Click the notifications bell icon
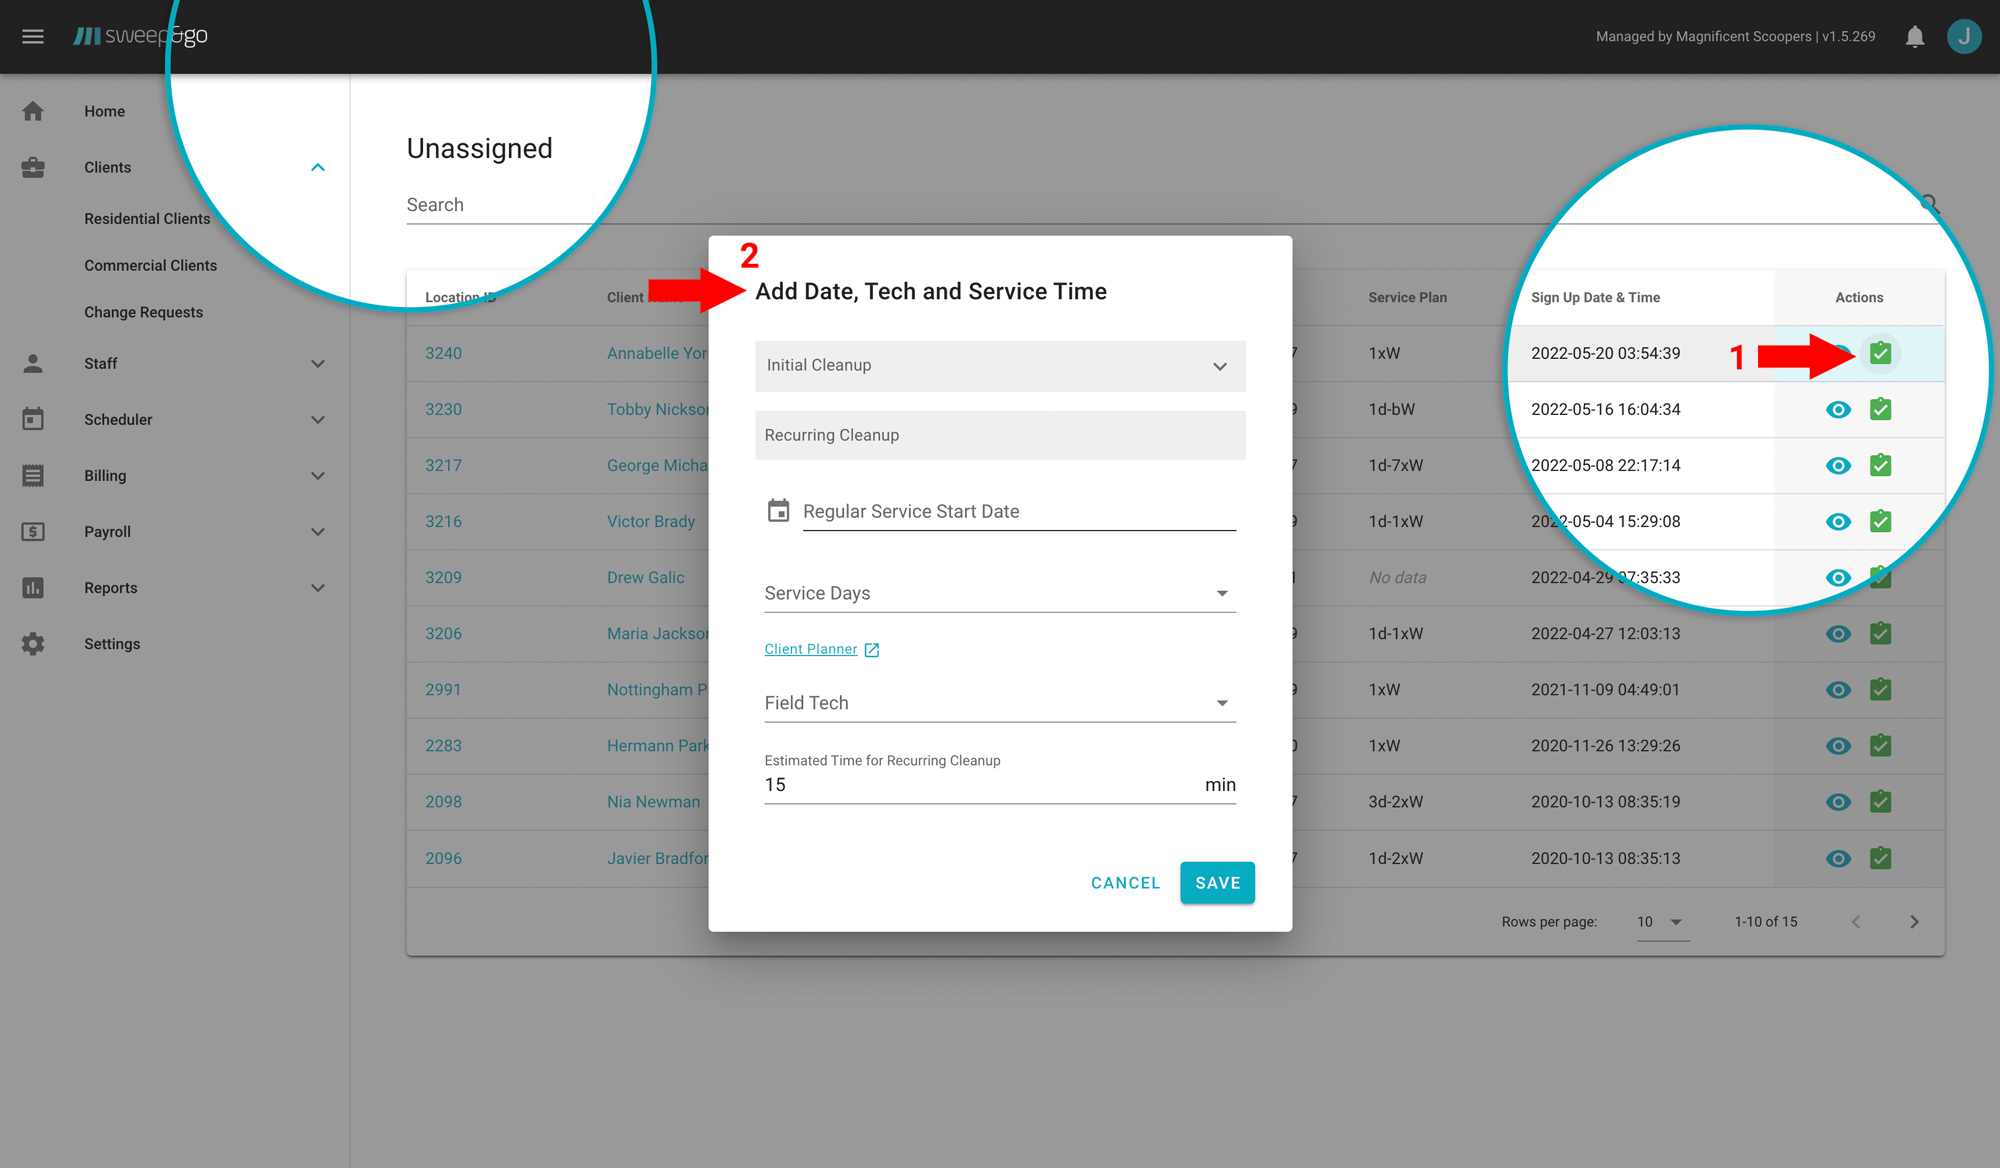The image size is (2000, 1168). (1915, 36)
